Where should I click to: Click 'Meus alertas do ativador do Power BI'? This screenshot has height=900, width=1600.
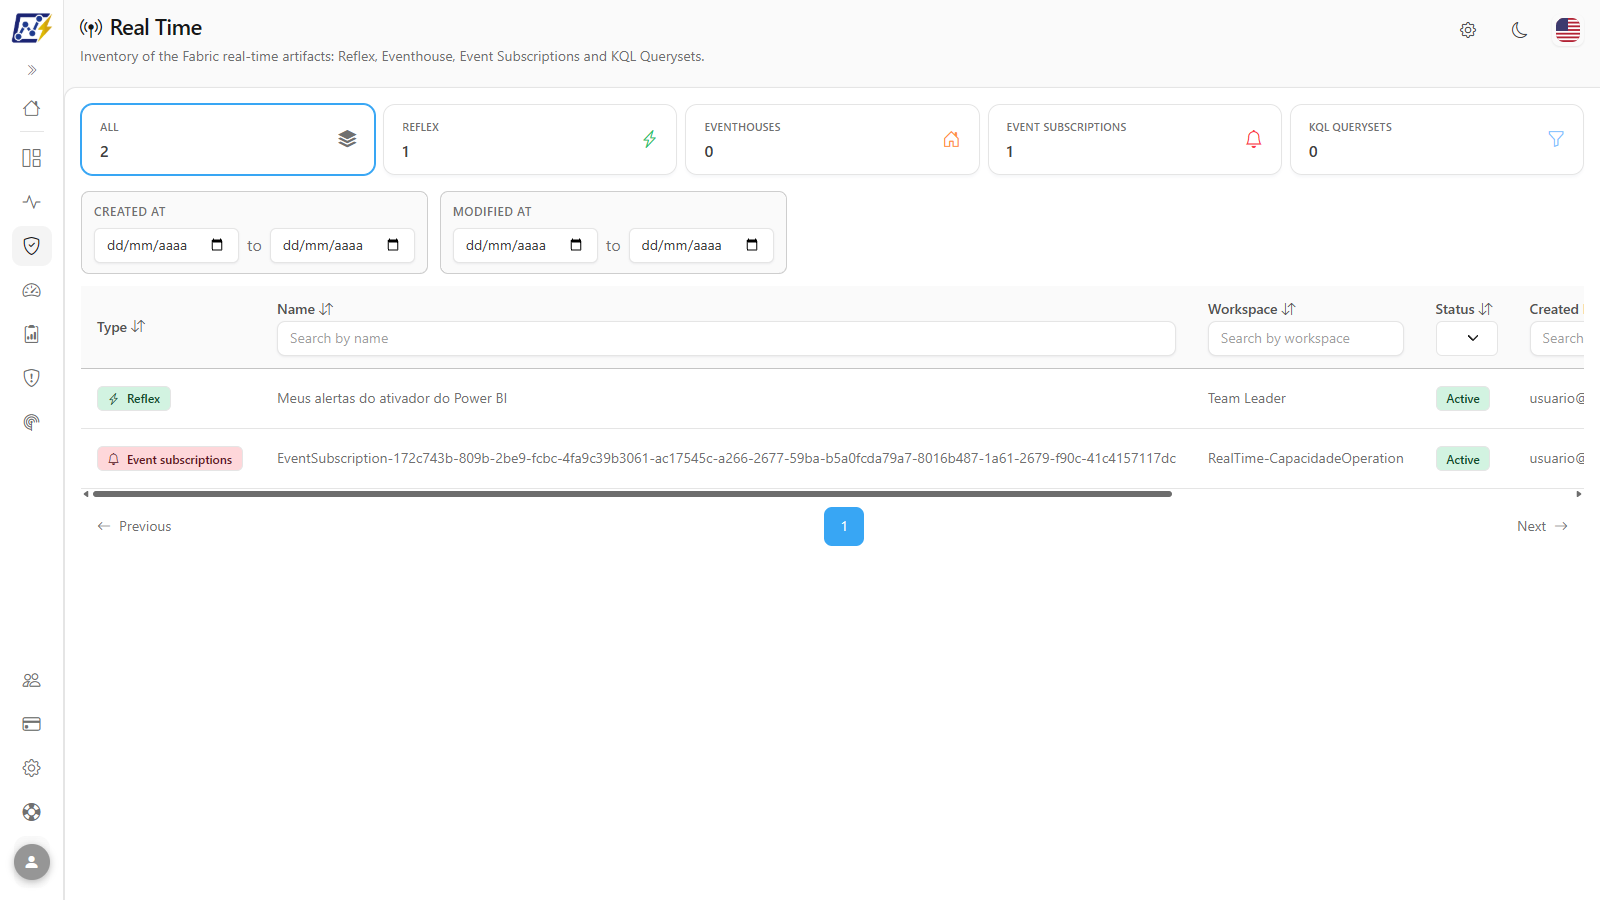392,398
